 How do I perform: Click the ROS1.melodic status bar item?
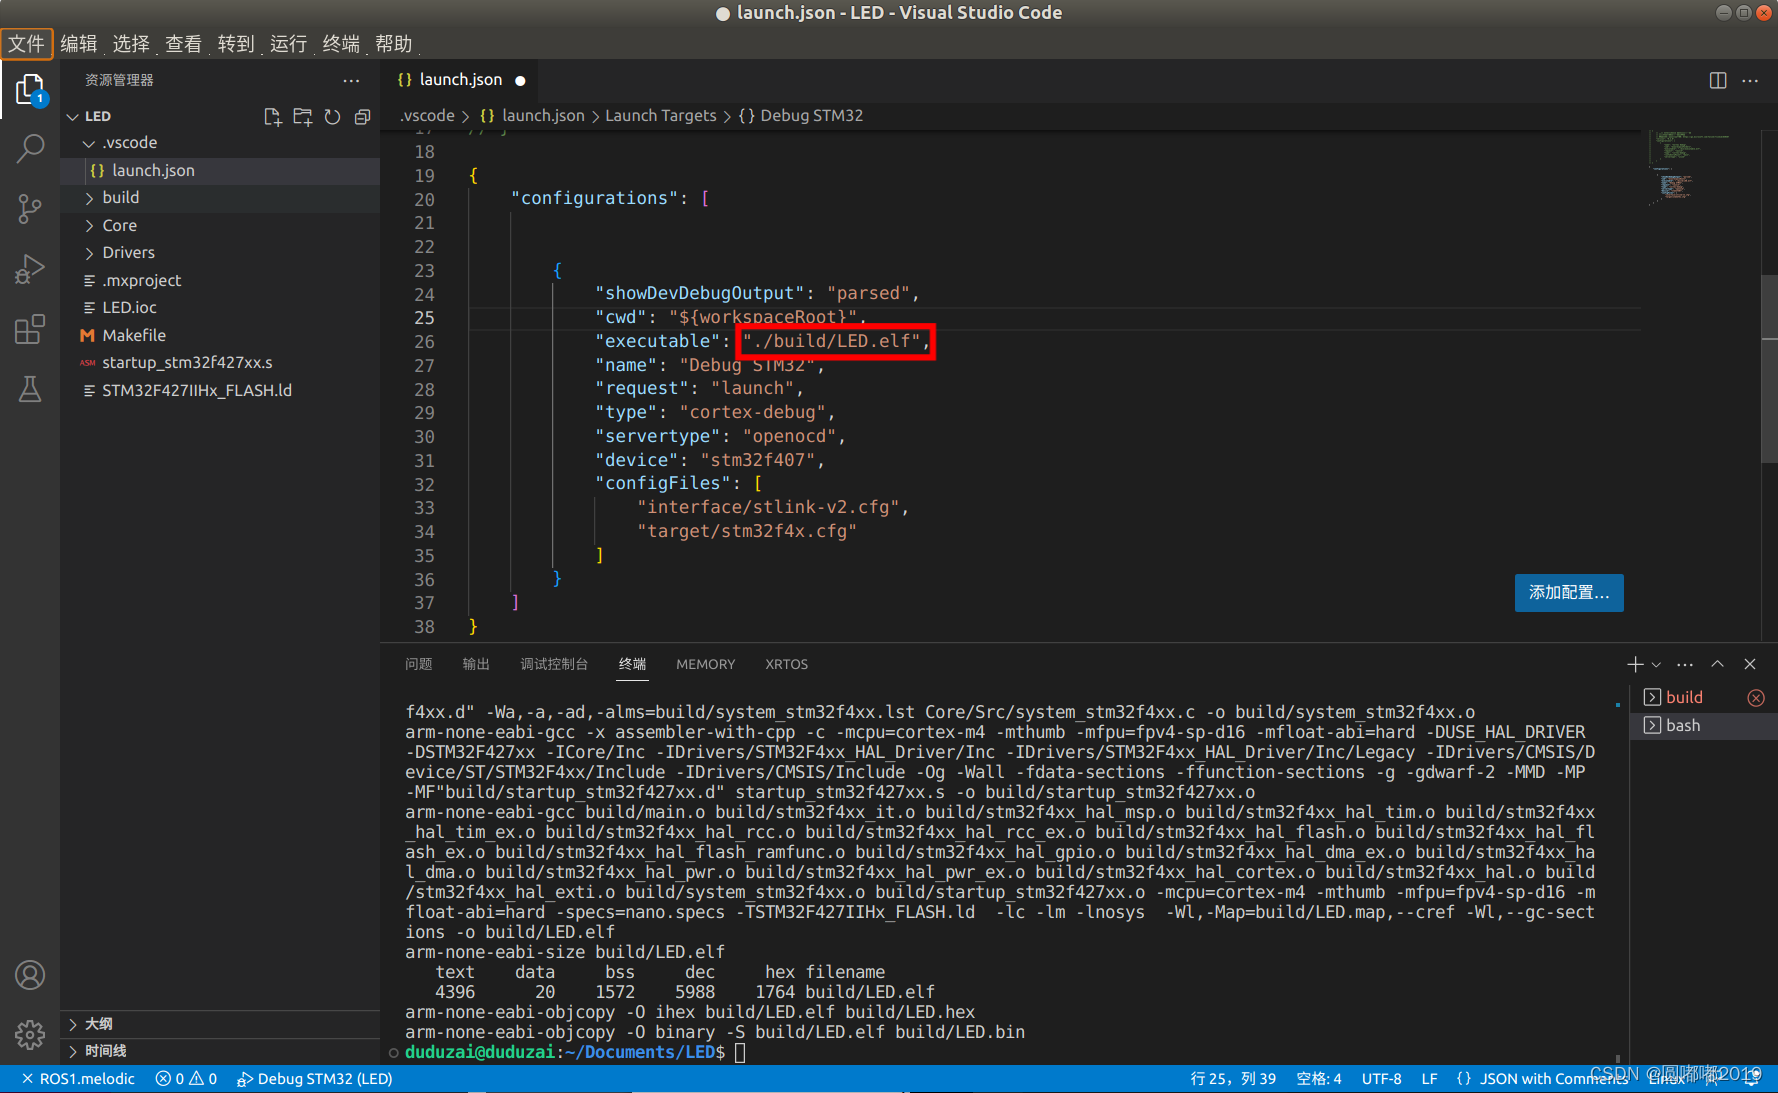coord(78,1079)
